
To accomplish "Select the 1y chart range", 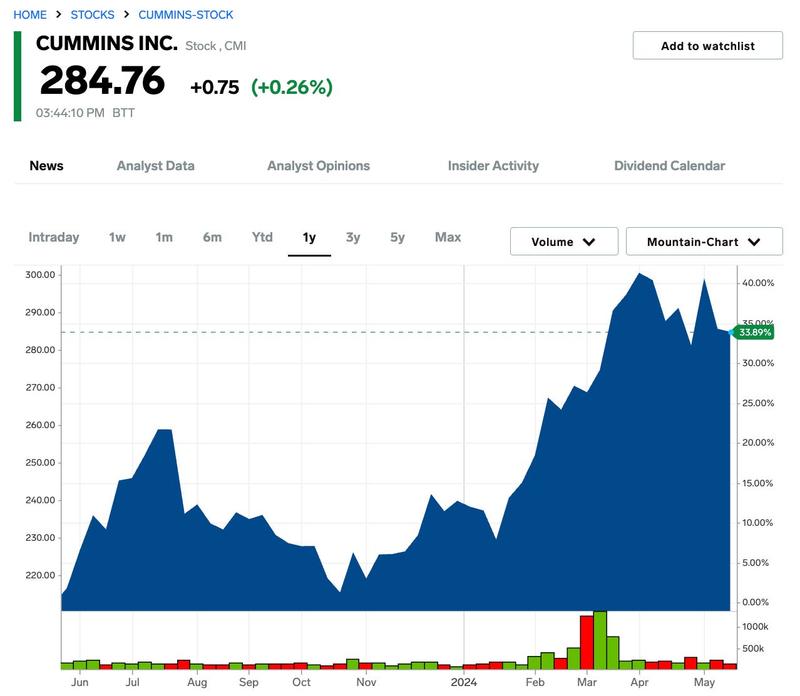I will point(309,238).
